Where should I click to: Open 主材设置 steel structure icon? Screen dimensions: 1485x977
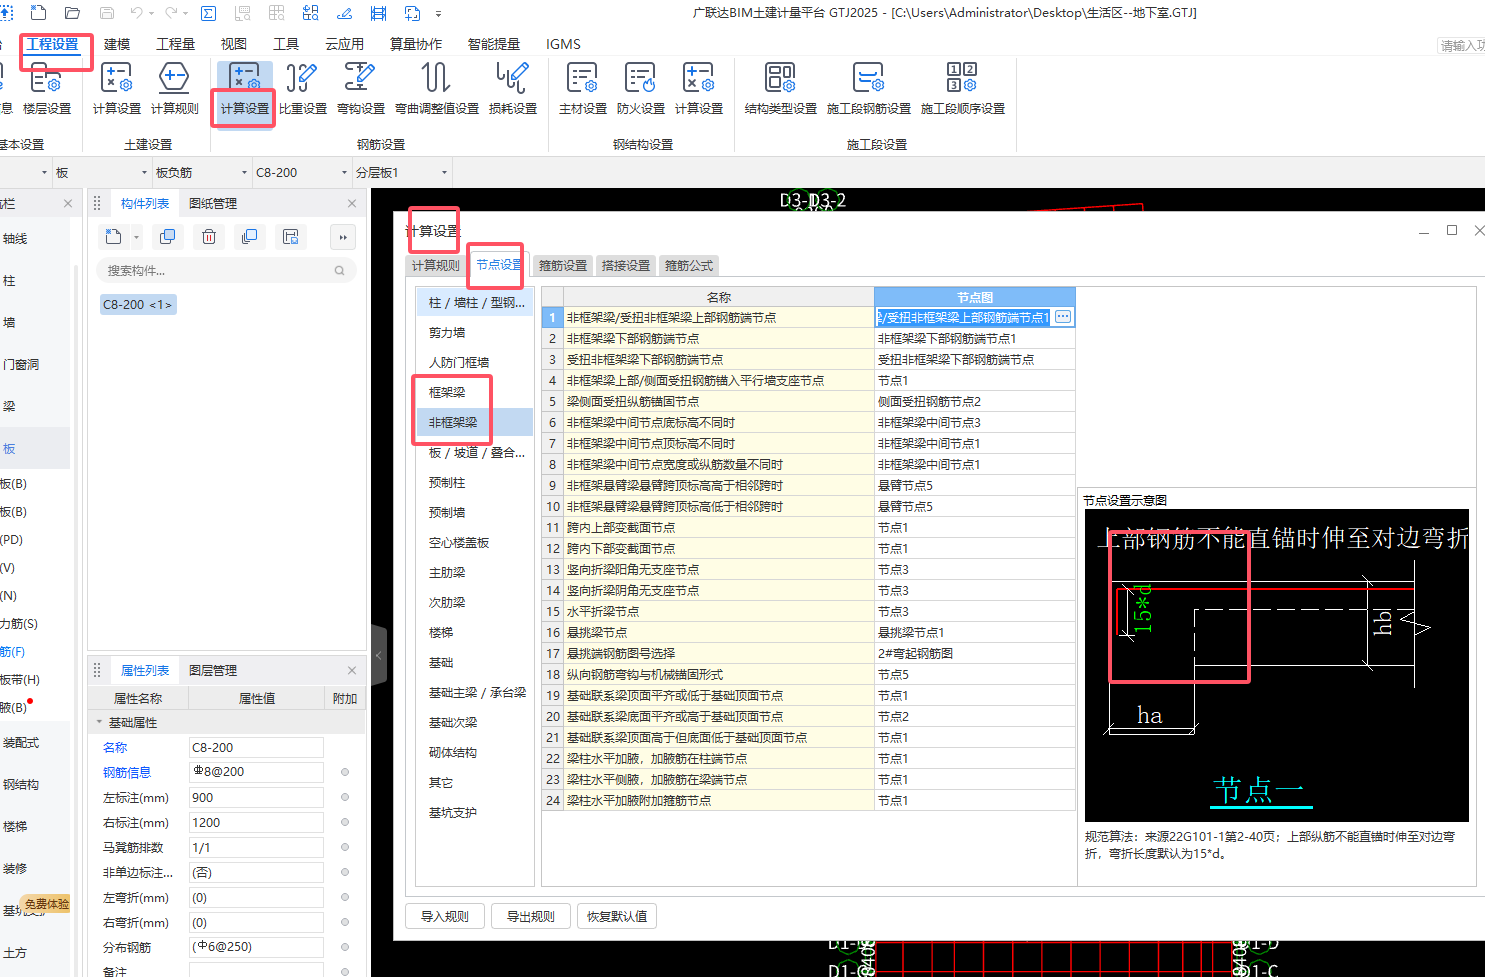pos(582,88)
